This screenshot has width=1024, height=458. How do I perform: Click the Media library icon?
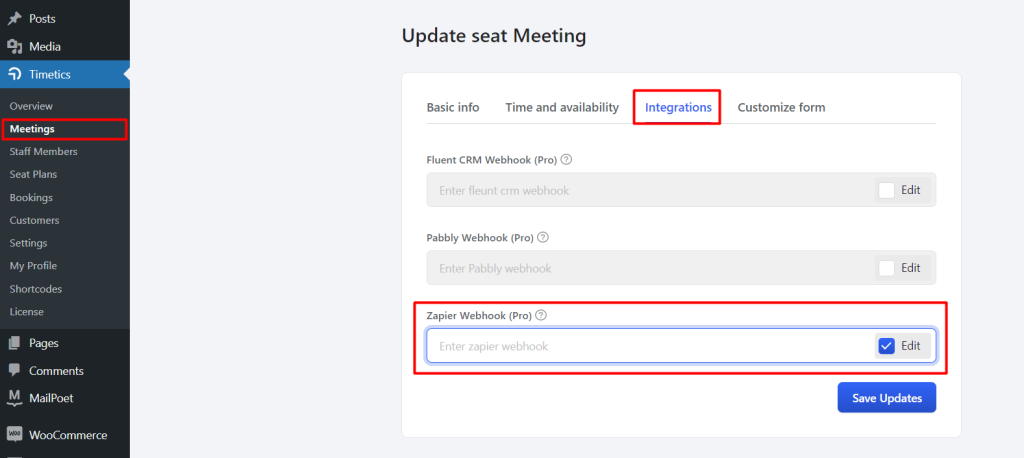point(14,47)
